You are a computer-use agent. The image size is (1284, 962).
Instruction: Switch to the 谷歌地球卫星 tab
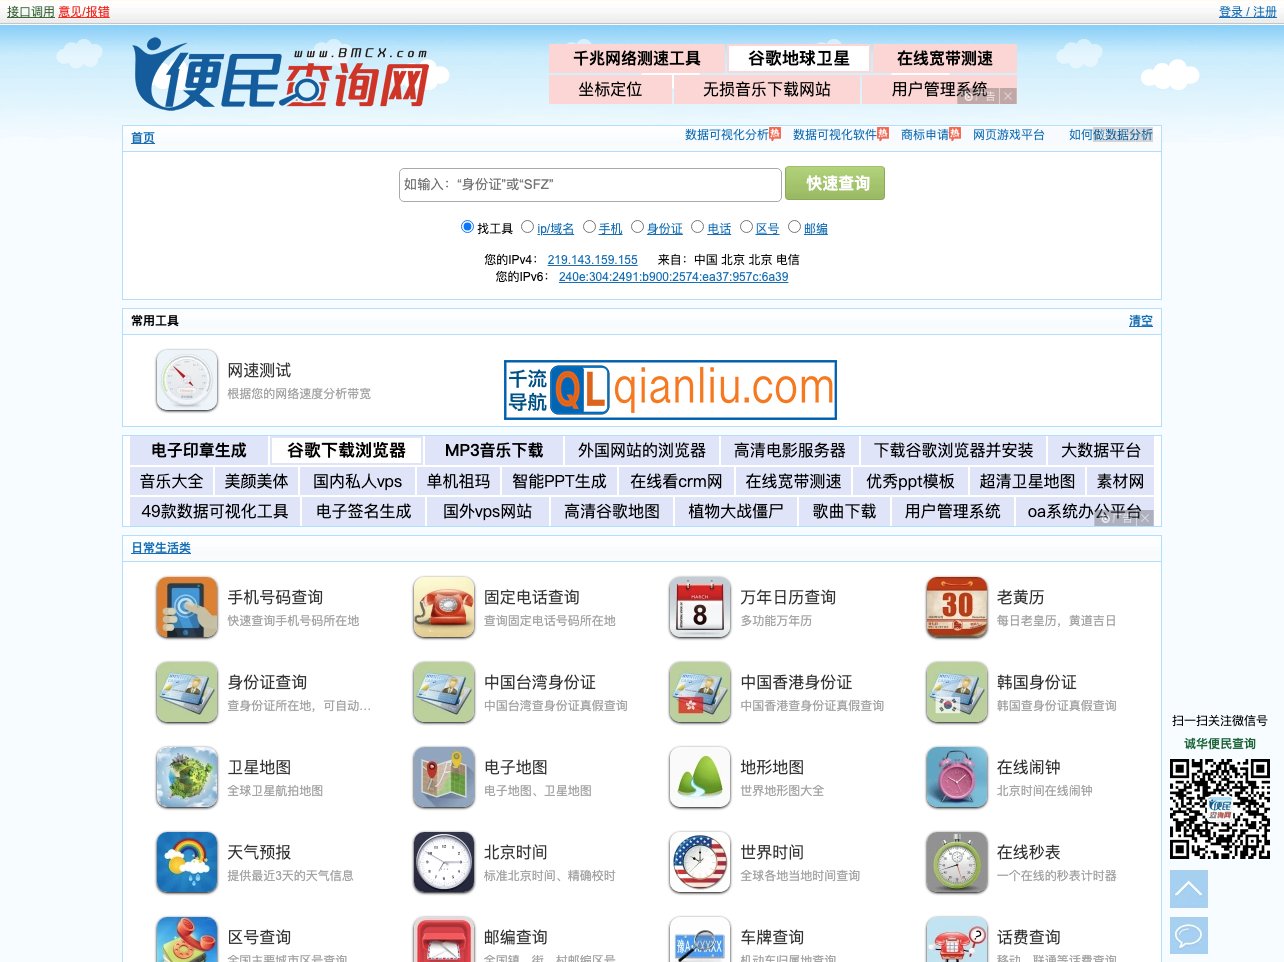pos(800,57)
